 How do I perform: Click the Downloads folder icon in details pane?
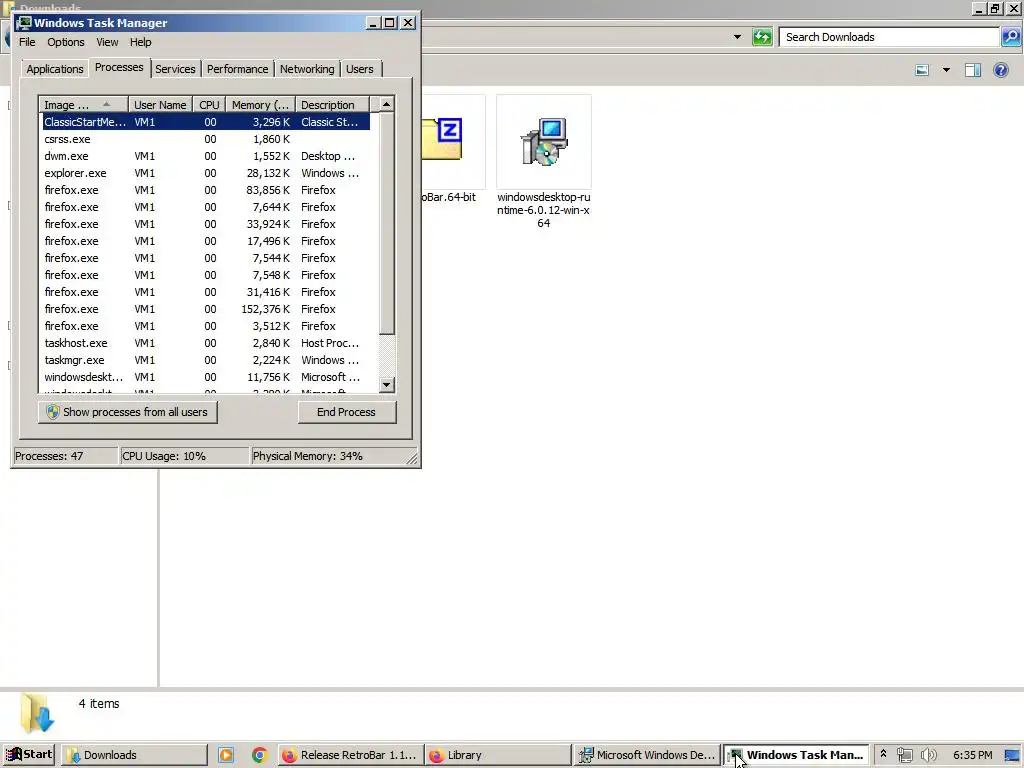(37, 713)
